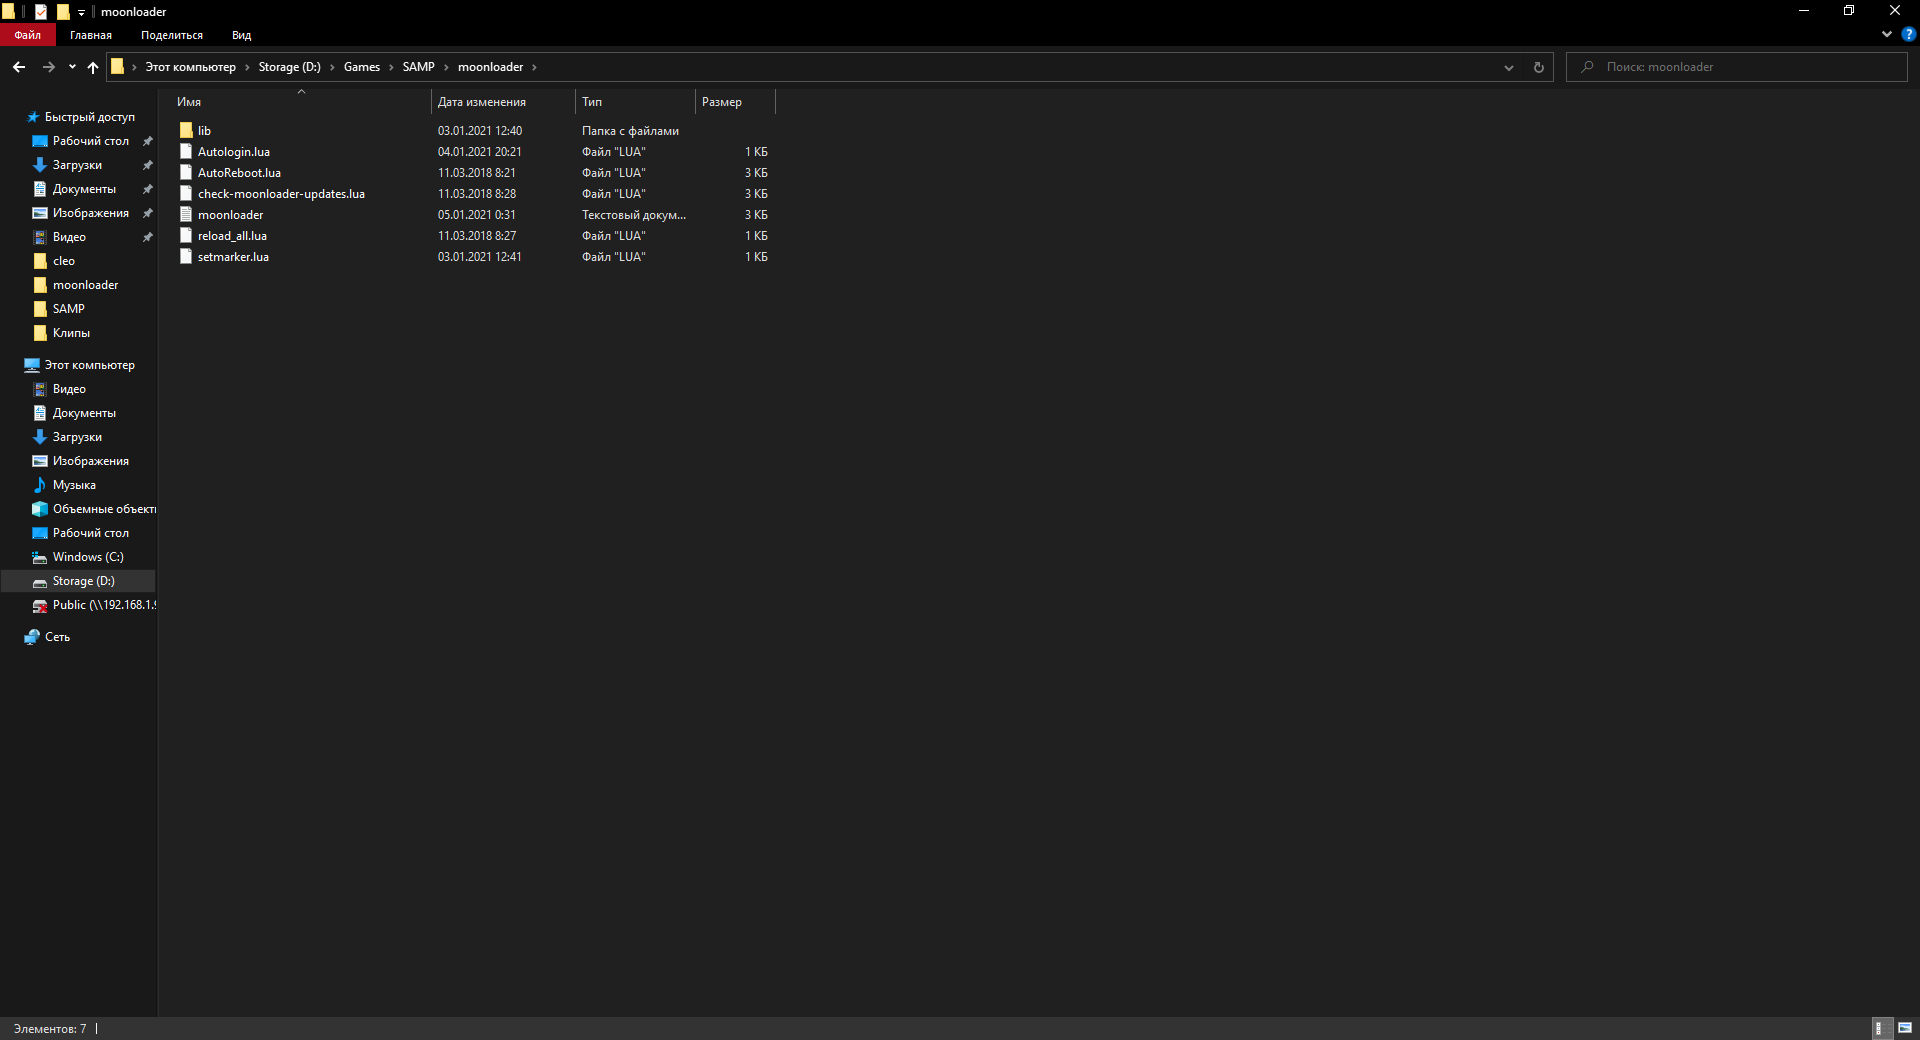The image size is (1920, 1040).
Task: Open the cleo folder in Quick access
Action: tap(64, 261)
